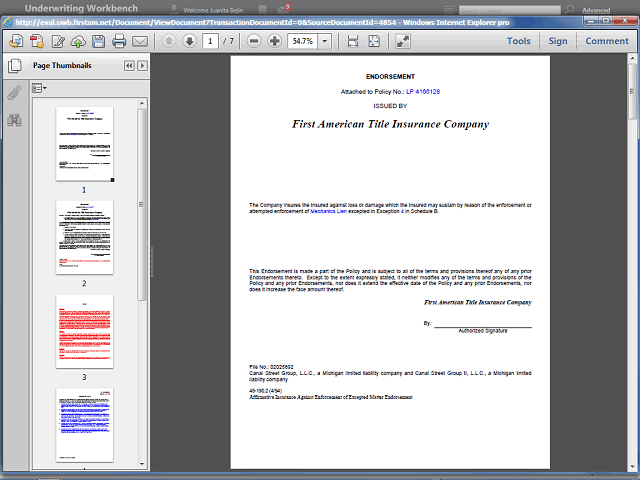This screenshot has height=480, width=640.
Task: Open the Tools pane
Action: click(519, 41)
